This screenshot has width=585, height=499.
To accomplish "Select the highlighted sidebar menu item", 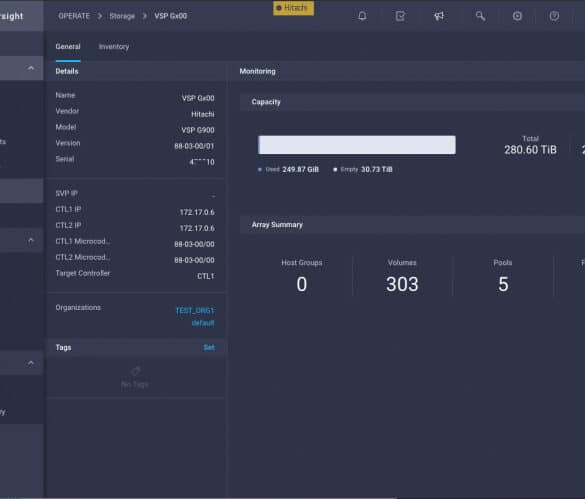I will coord(22,191).
